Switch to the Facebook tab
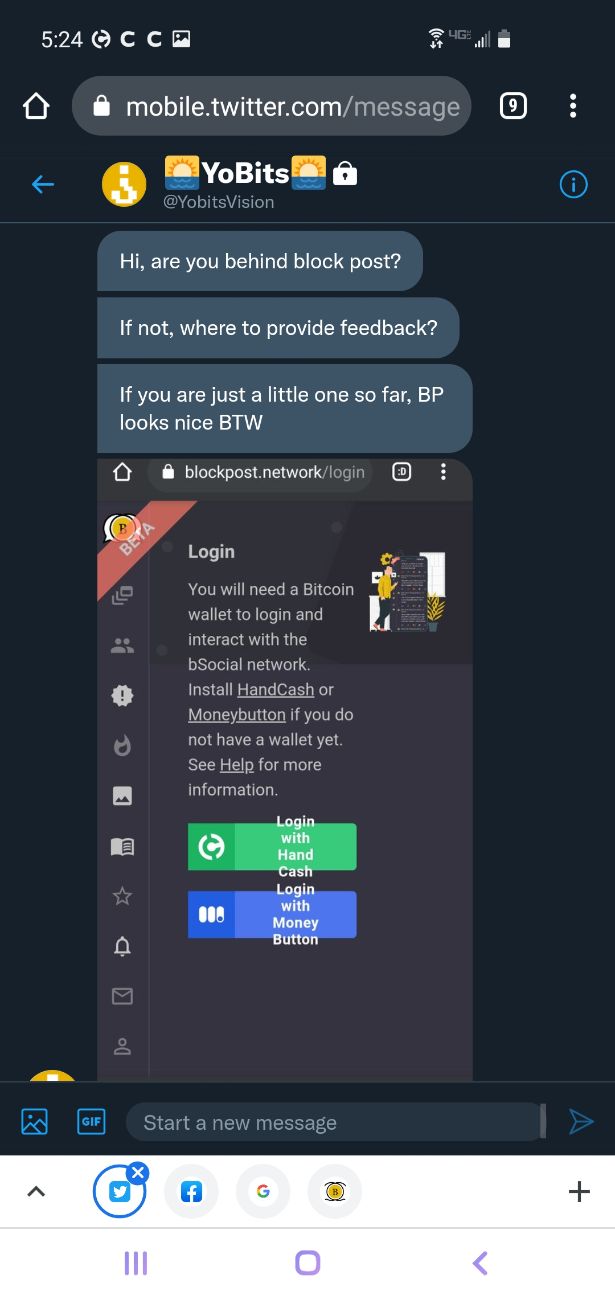Screen dimensions: 615x1299 point(191,1191)
